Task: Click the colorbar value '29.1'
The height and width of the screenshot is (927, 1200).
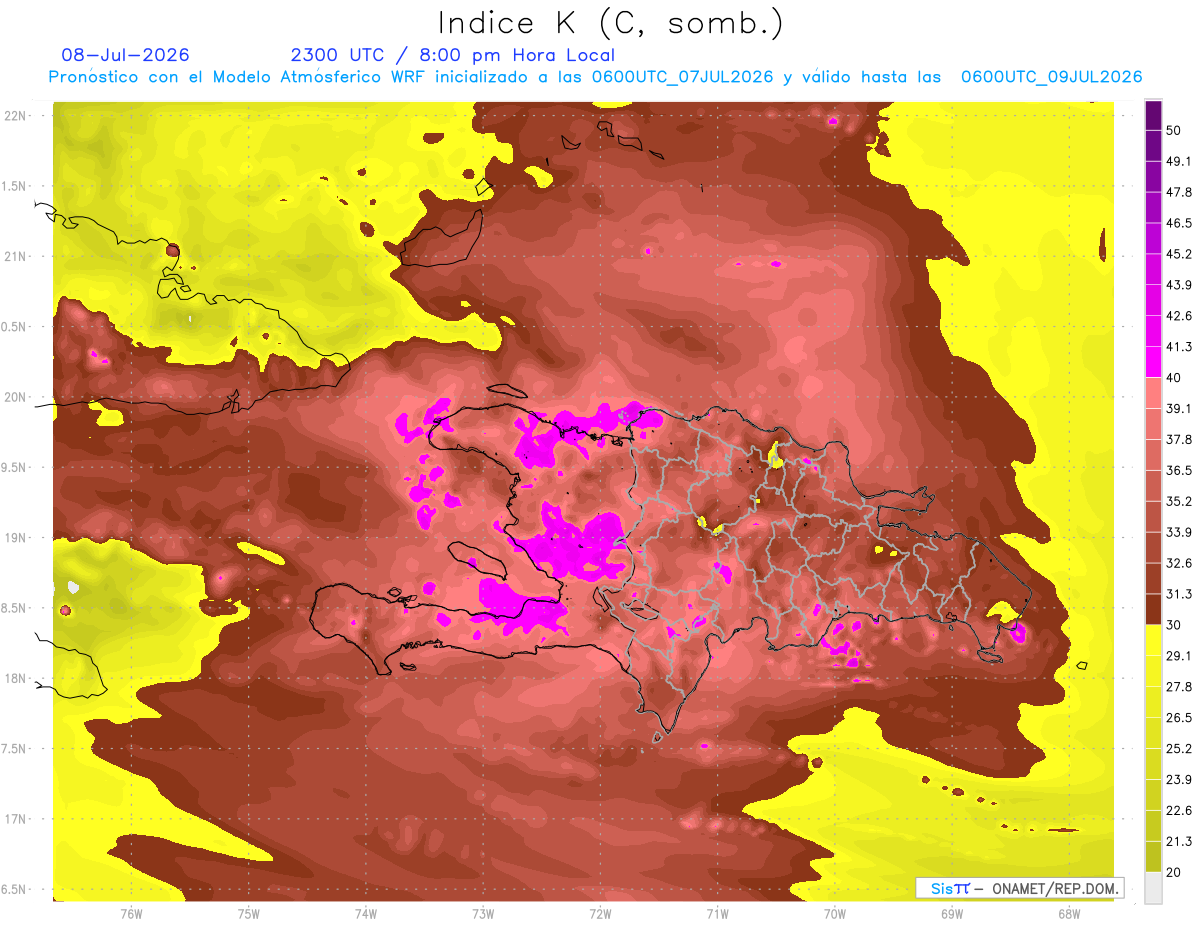Action: 1178,656
